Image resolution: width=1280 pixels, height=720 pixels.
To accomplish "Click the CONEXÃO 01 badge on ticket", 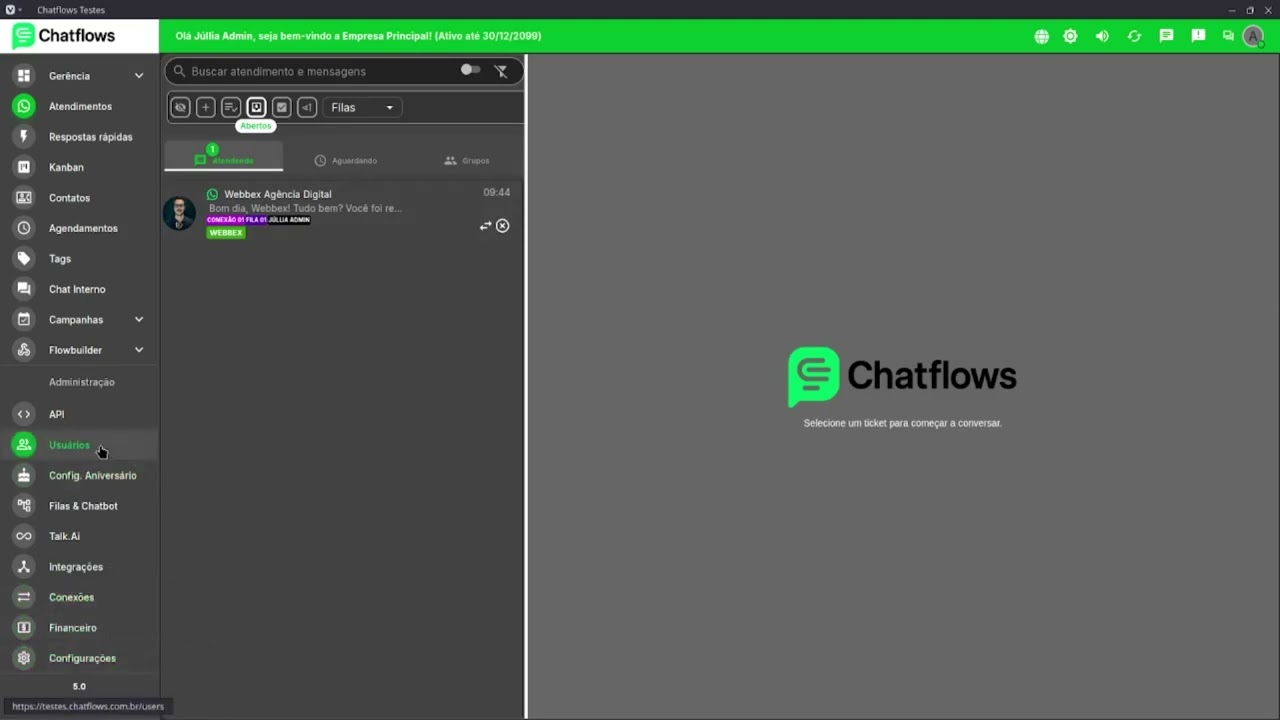I will click(x=225, y=220).
